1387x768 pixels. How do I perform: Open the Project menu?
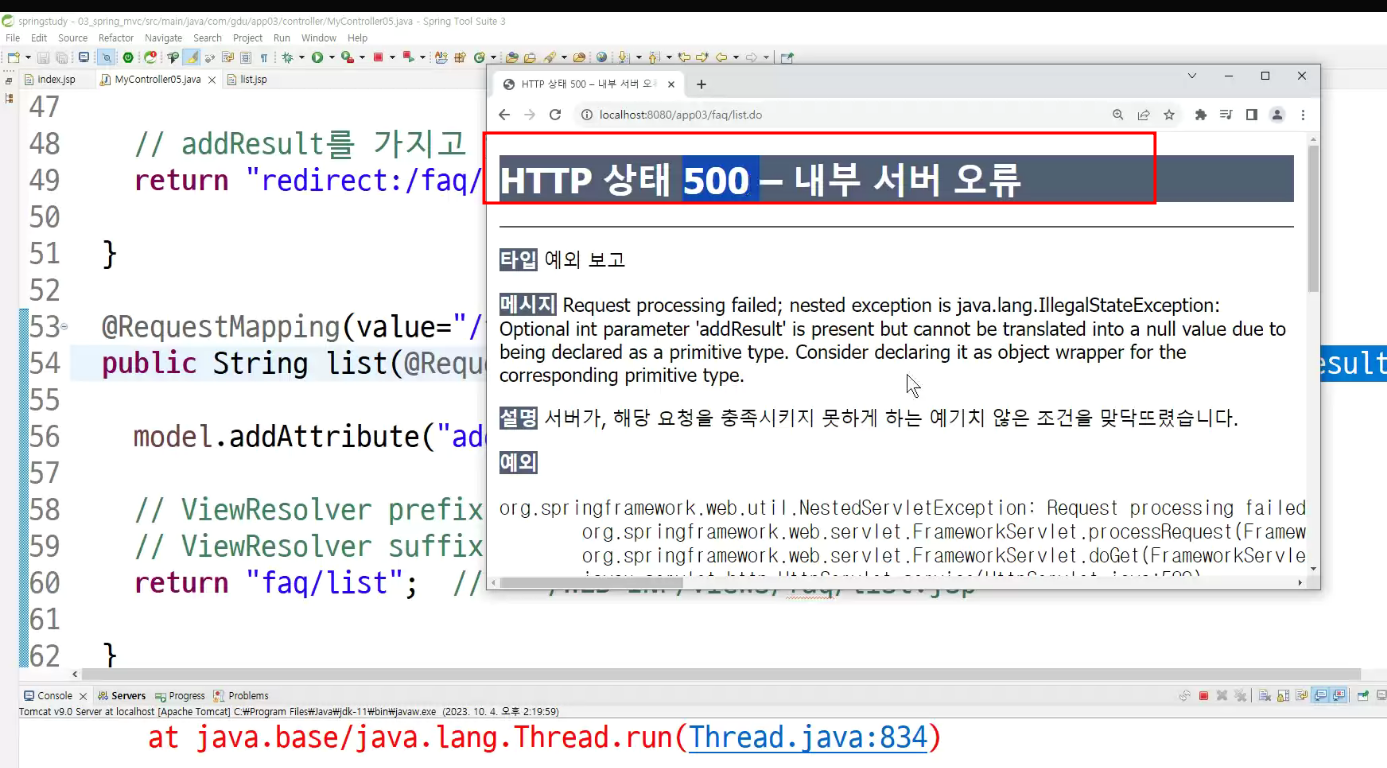(248, 38)
